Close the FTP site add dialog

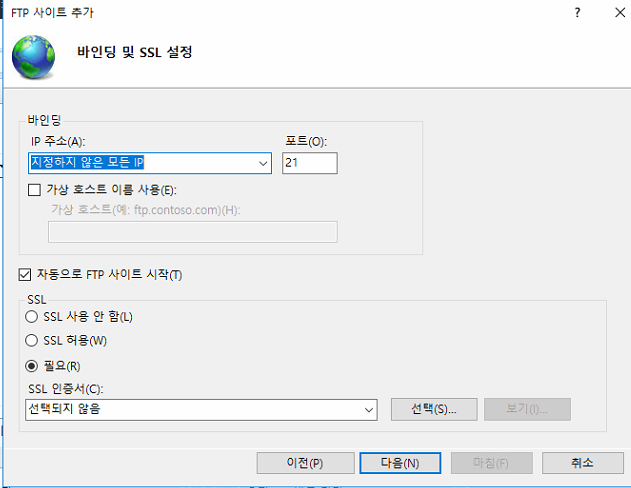pyautogui.click(x=620, y=13)
